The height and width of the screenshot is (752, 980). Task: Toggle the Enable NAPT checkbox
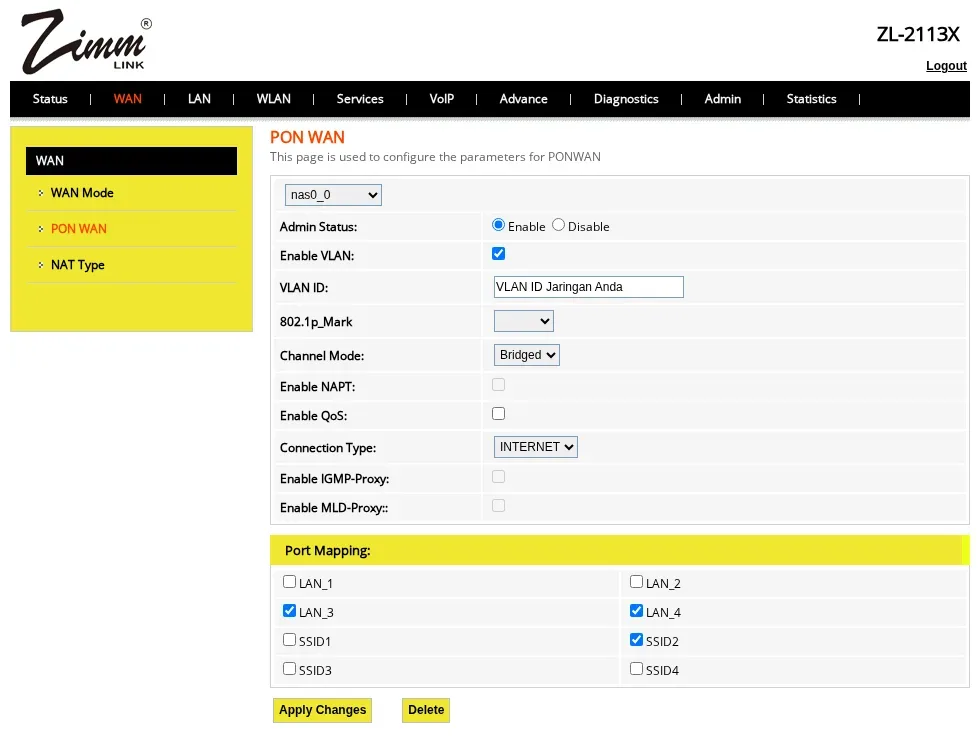click(498, 384)
